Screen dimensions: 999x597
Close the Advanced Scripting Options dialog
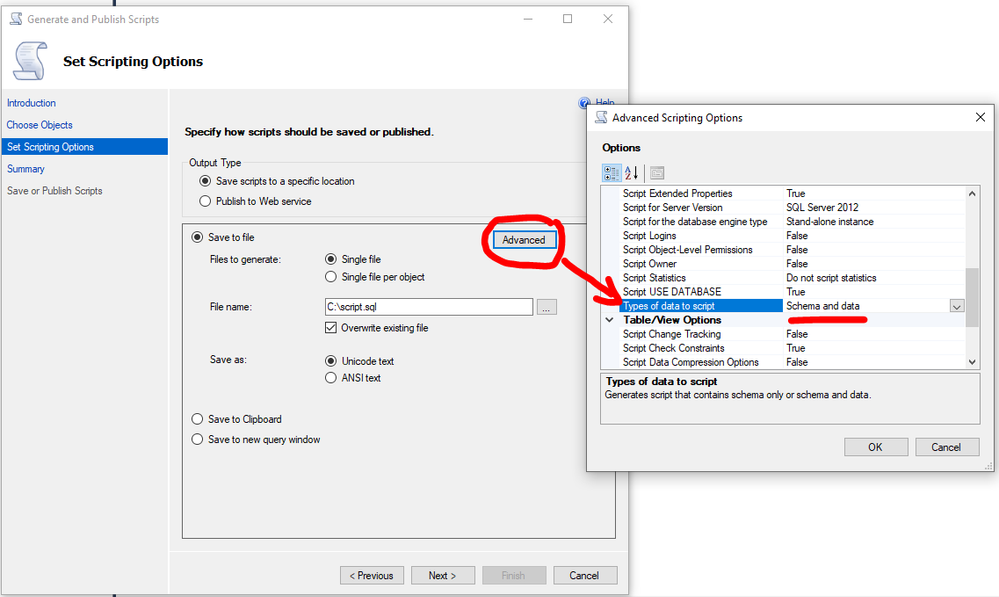pos(980,117)
